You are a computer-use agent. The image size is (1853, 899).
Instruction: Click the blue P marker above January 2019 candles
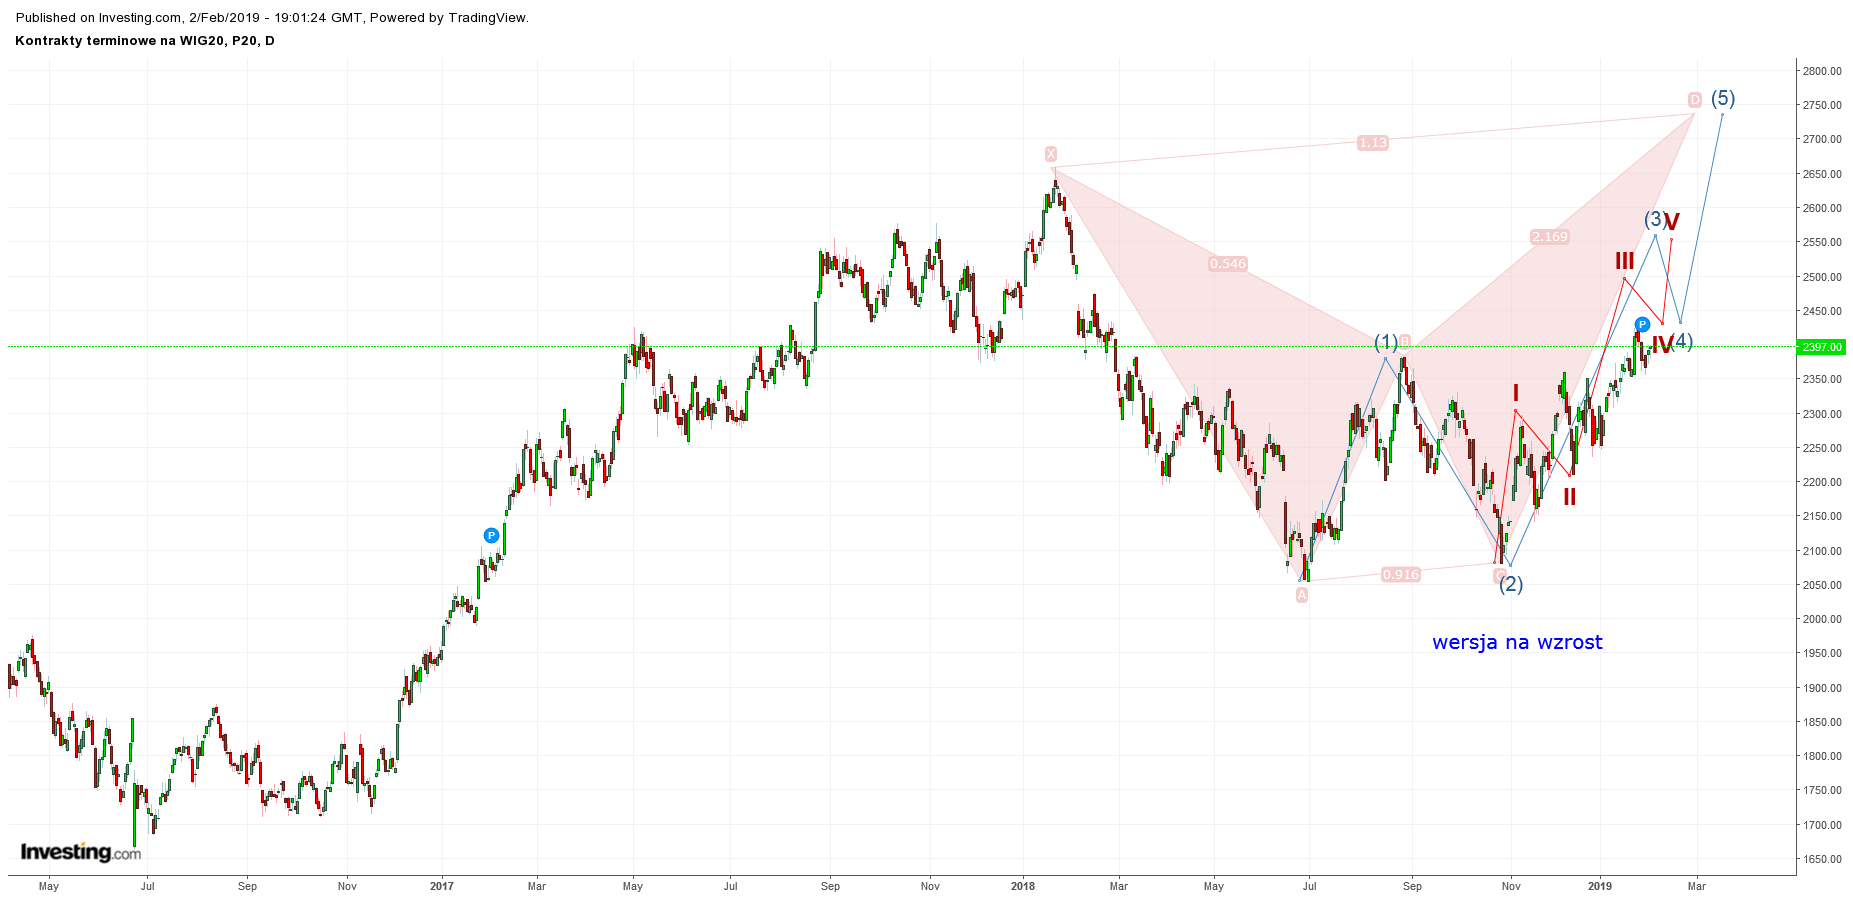tap(1642, 325)
